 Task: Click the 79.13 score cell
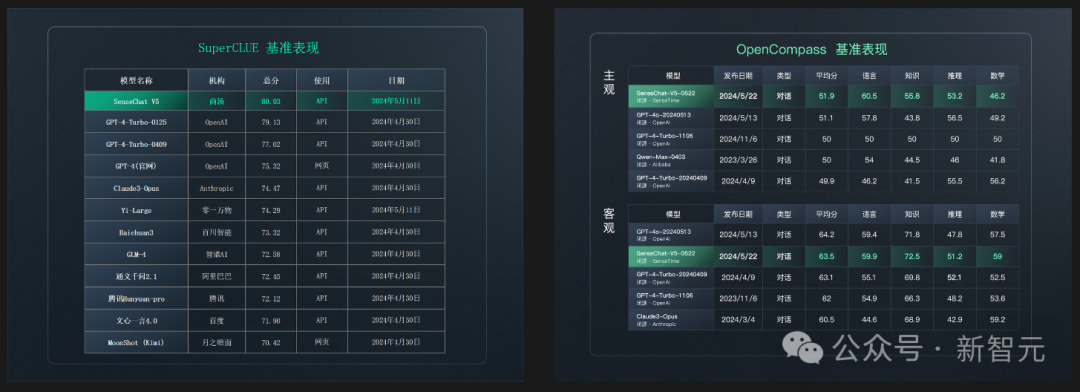271,122
